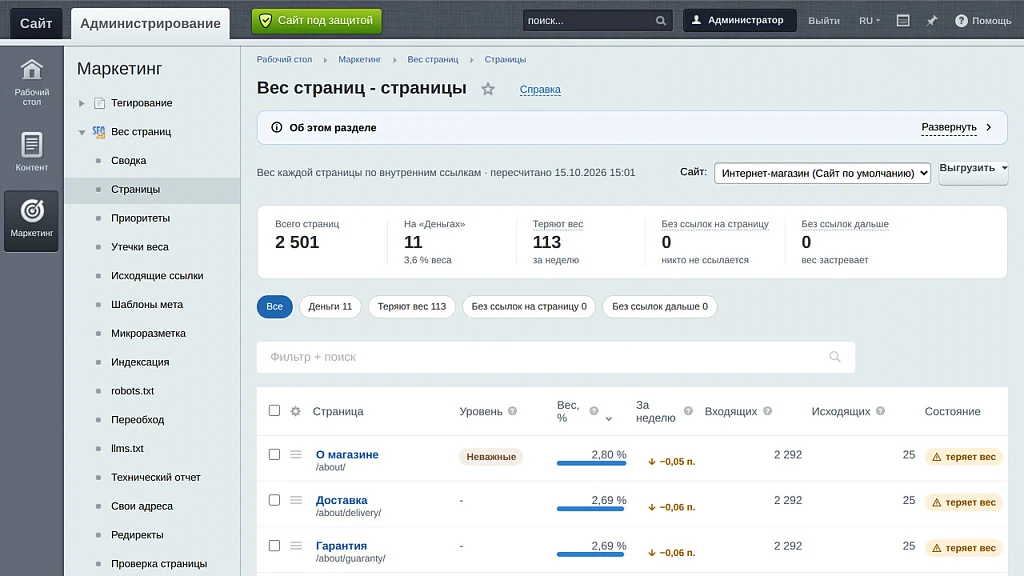Open the window icon next to RU
The width and height of the screenshot is (1024, 576).
point(903,20)
